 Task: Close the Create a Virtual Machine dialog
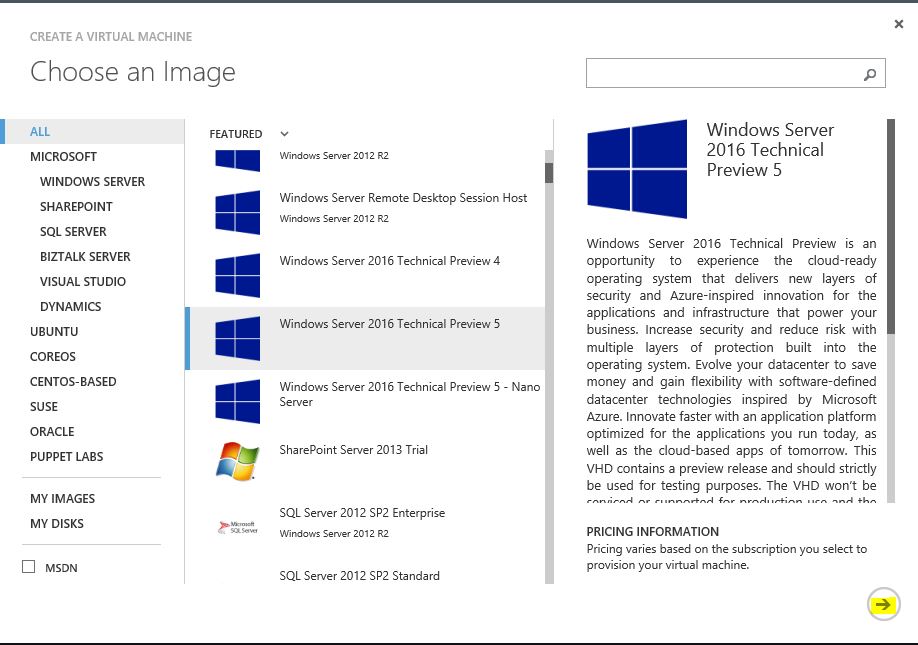coord(899,24)
